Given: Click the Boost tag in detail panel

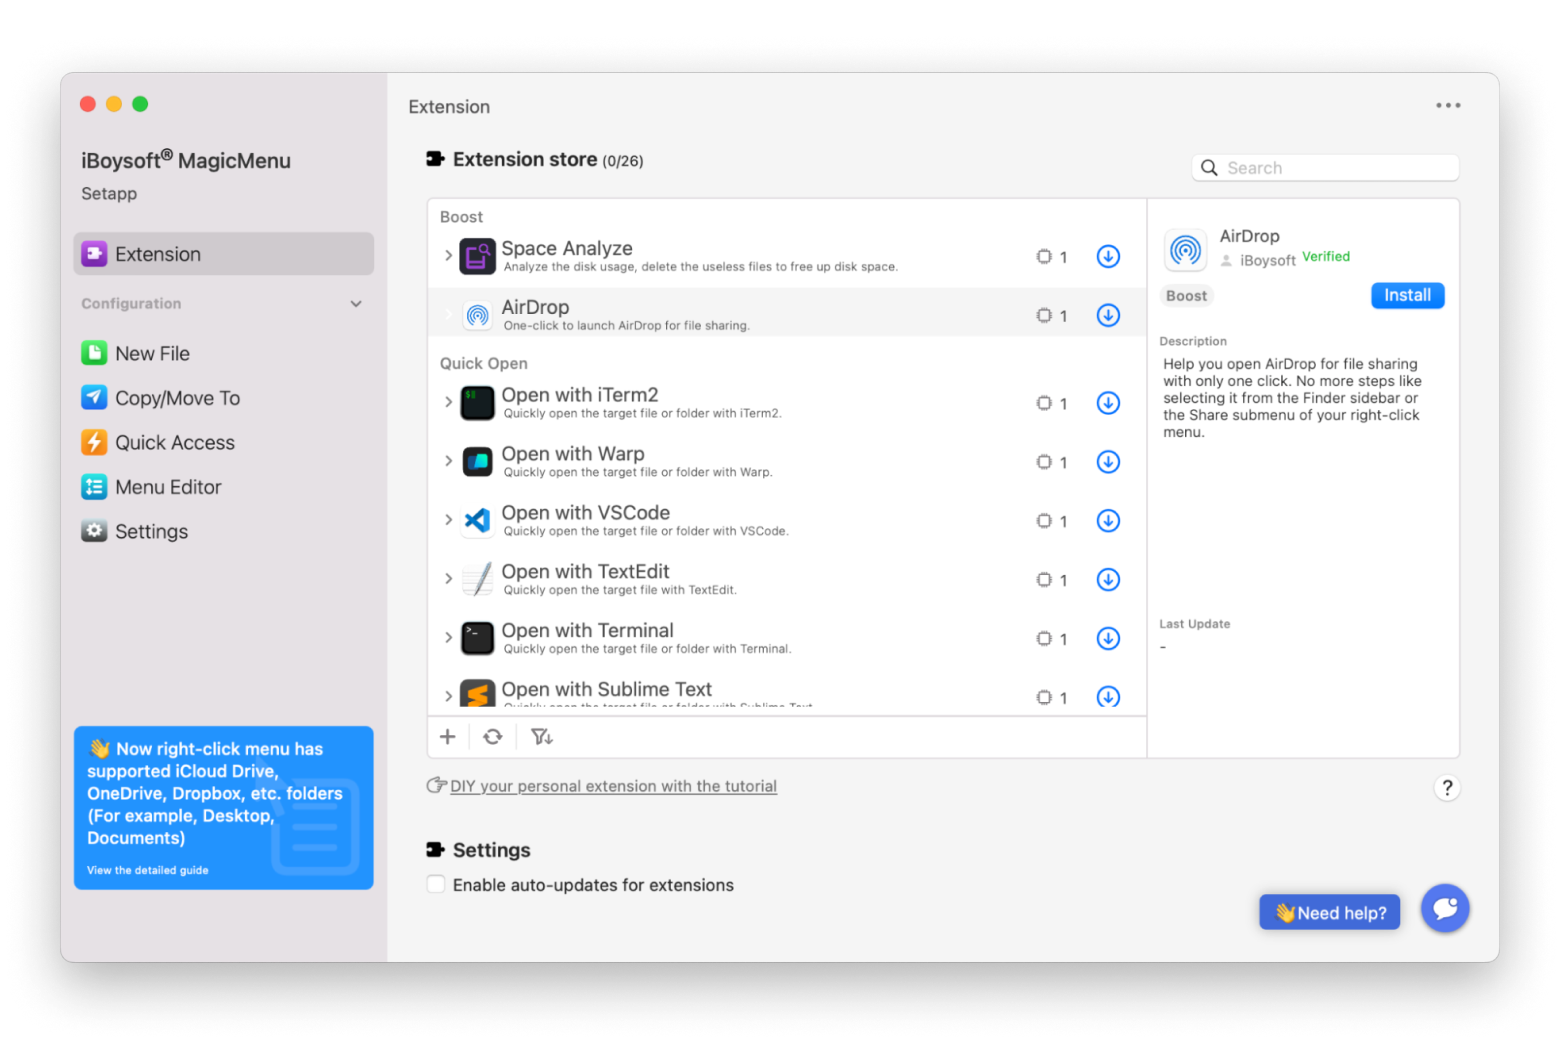Looking at the screenshot, I should pyautogui.click(x=1186, y=296).
